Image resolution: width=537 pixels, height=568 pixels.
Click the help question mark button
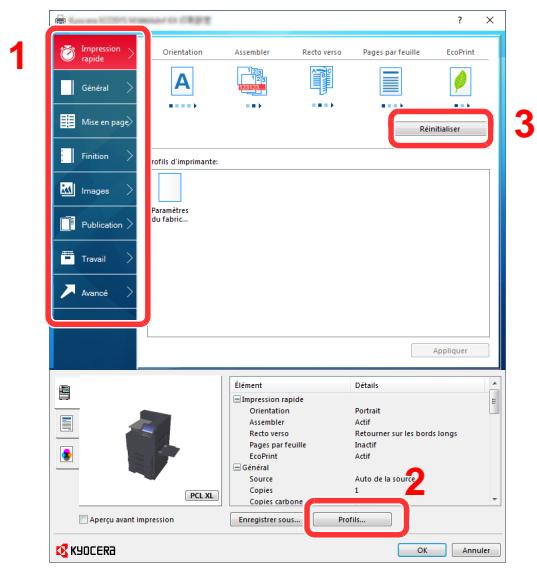[459, 20]
